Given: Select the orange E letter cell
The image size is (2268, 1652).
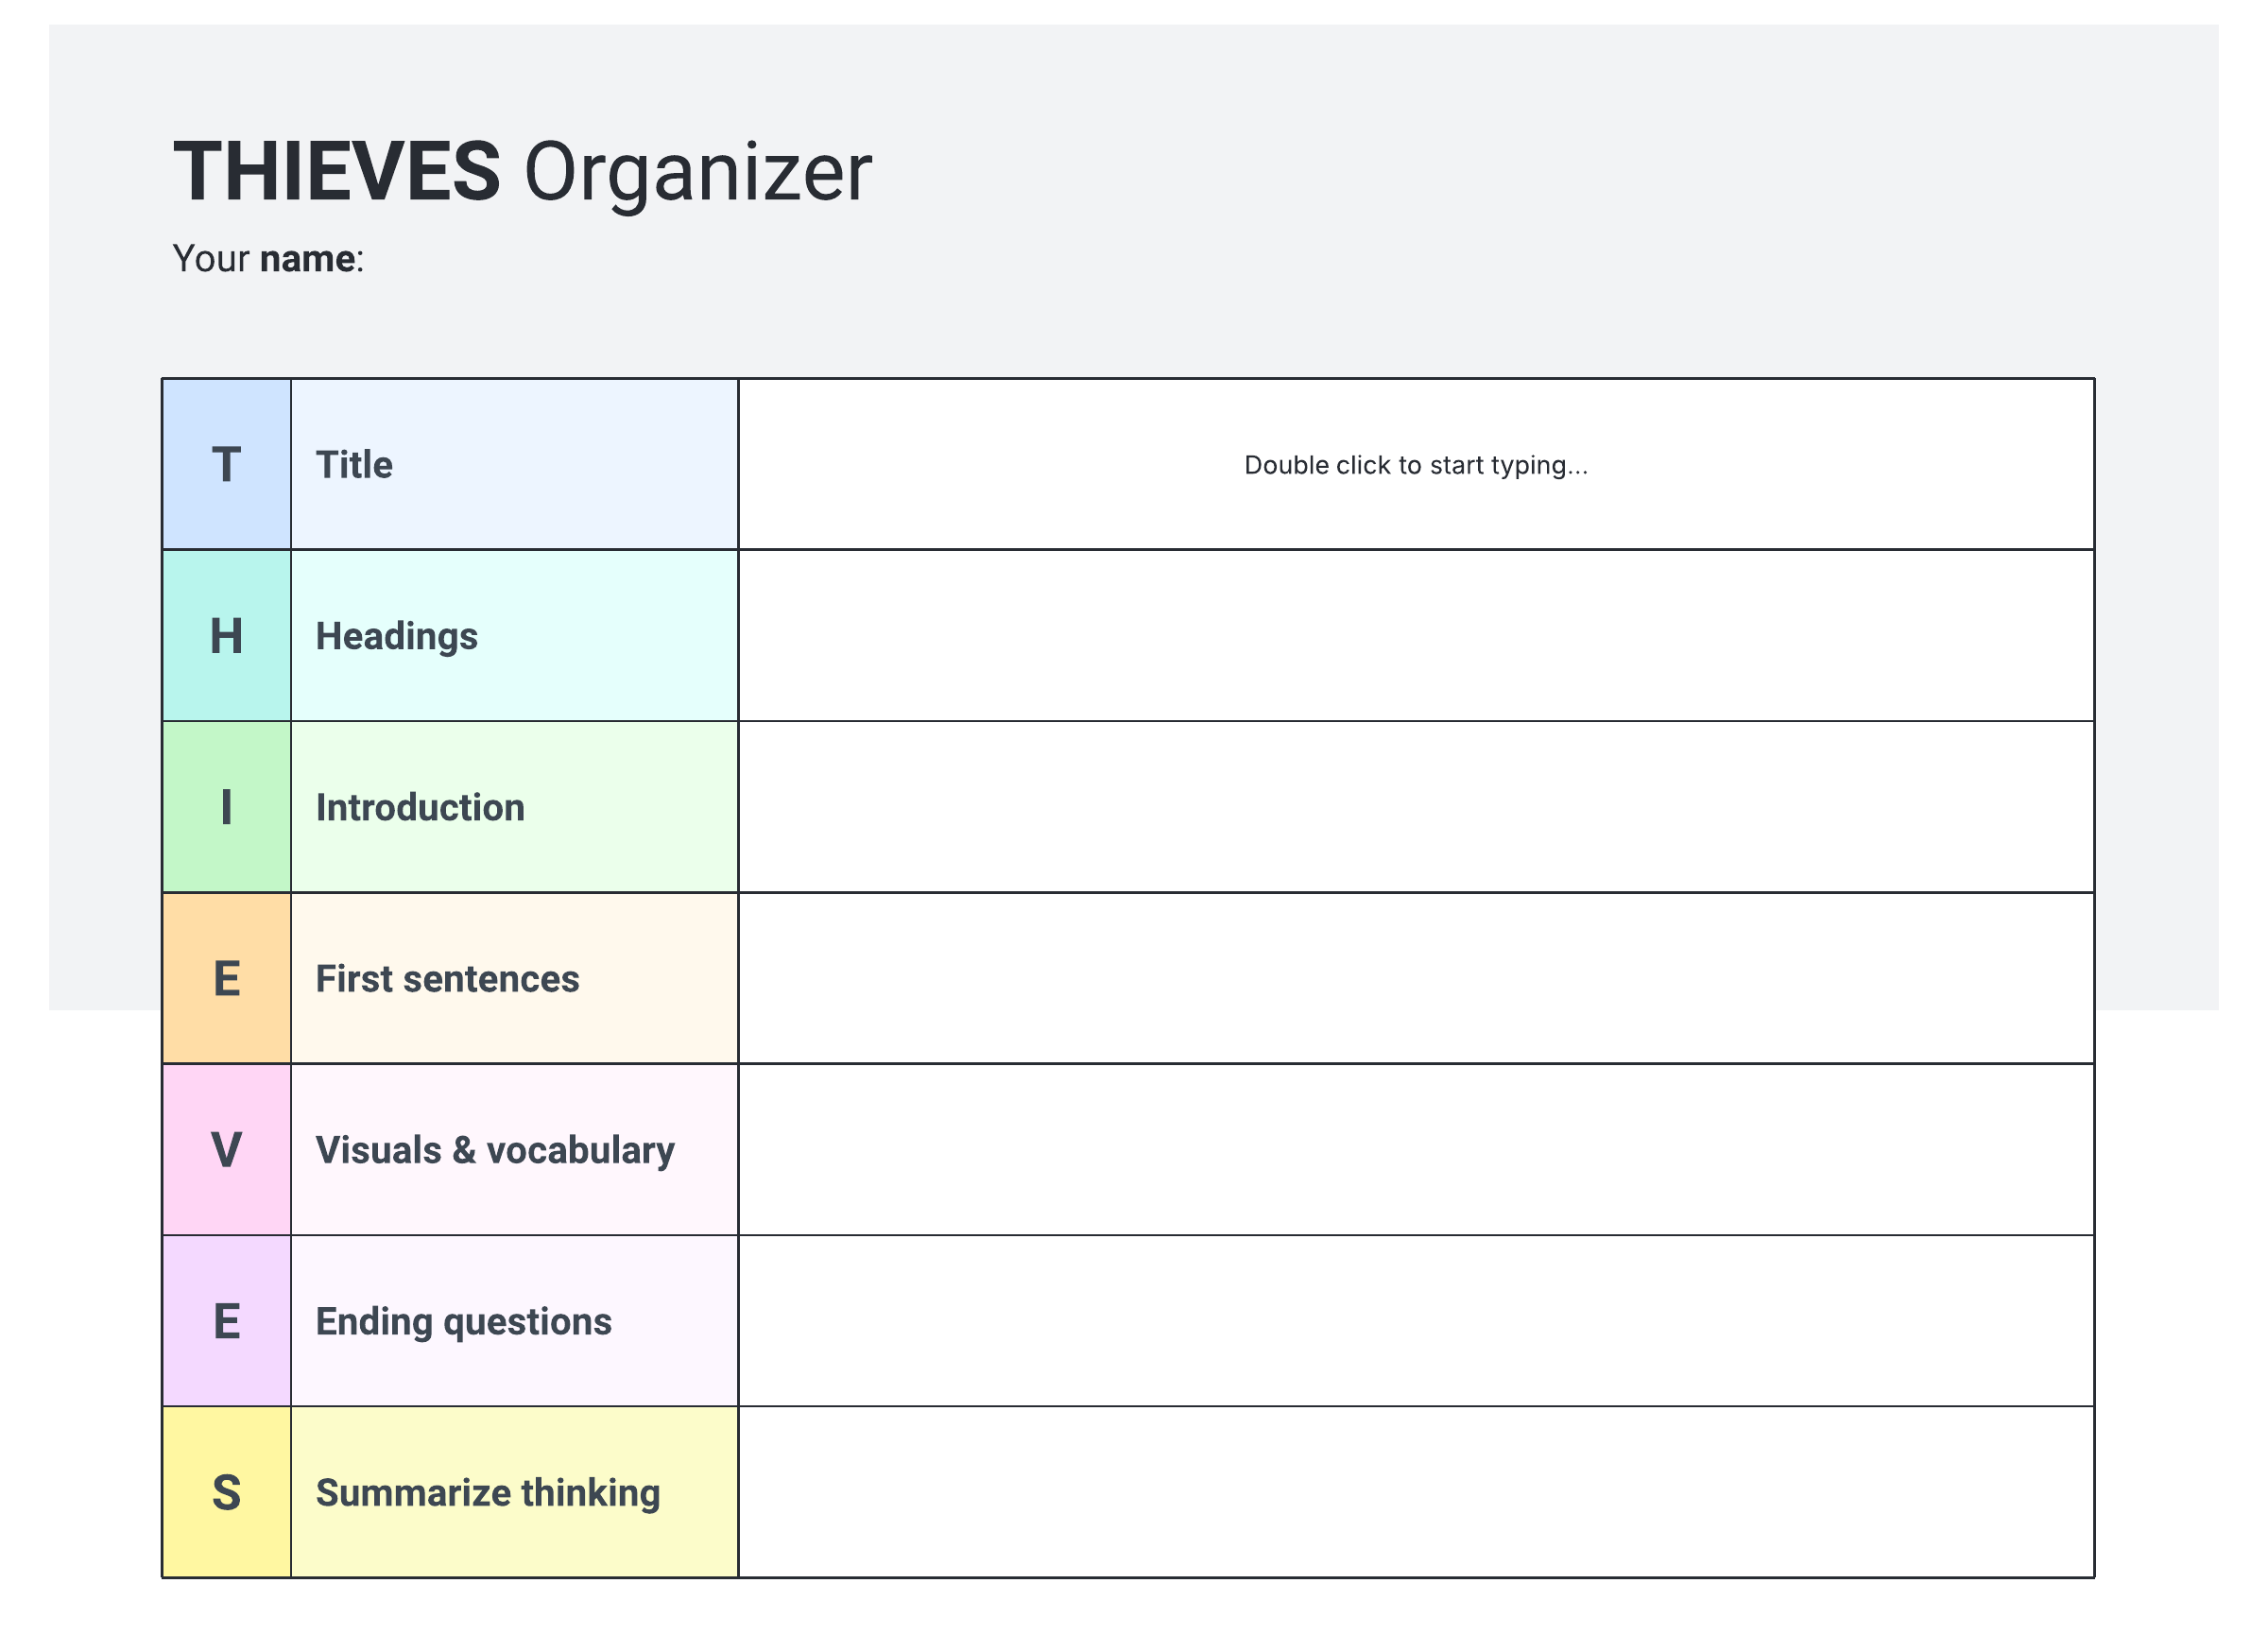Looking at the screenshot, I should pyautogui.click(x=227, y=979).
